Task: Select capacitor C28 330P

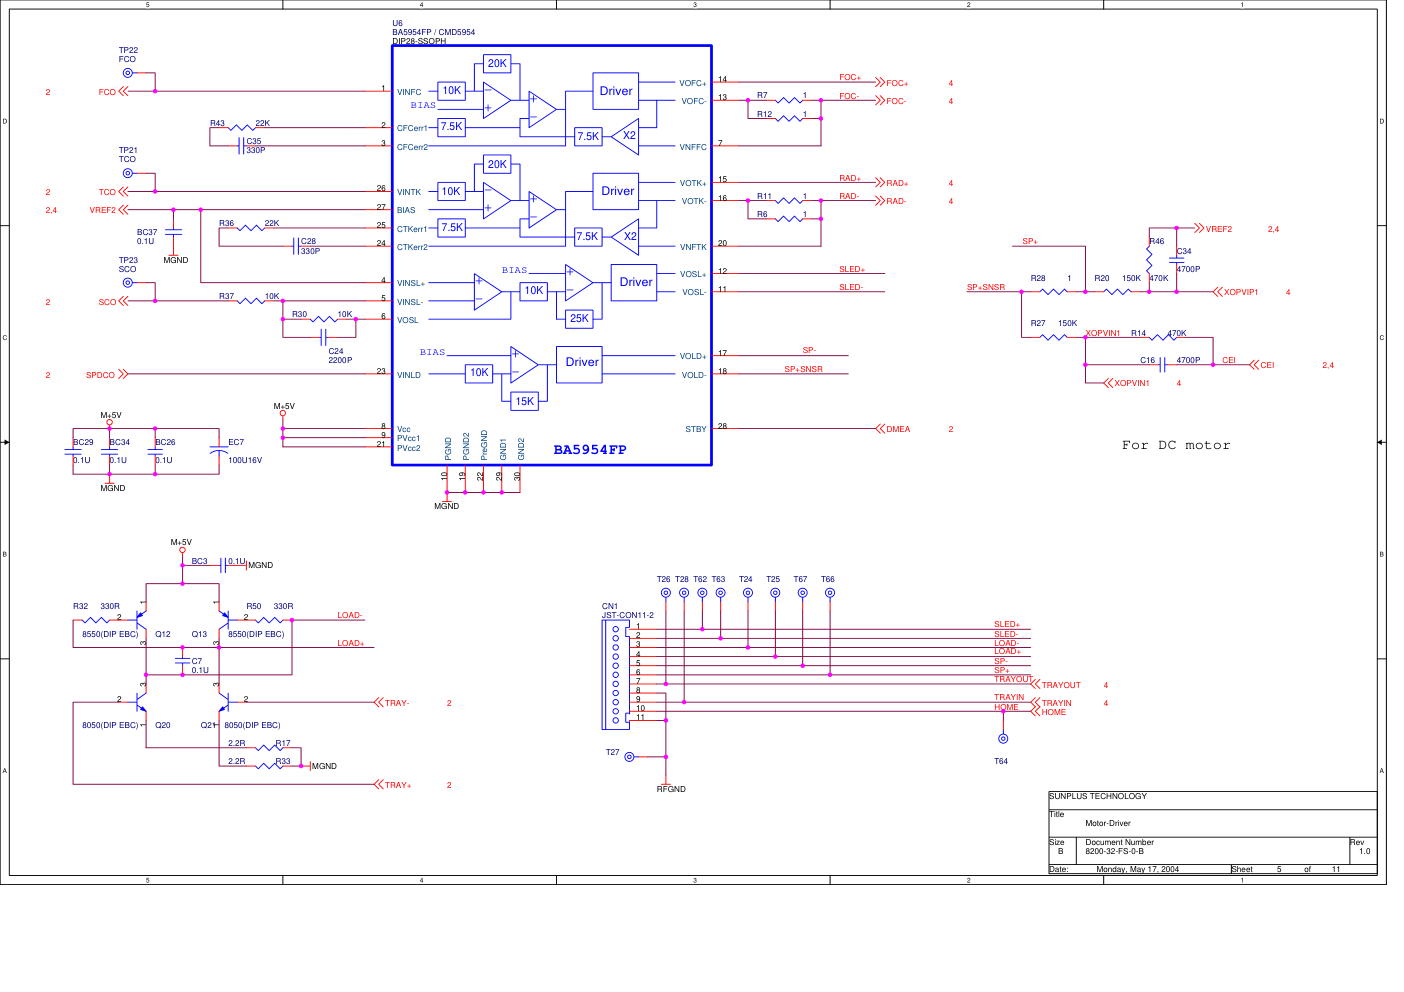Action: pyautogui.click(x=306, y=246)
